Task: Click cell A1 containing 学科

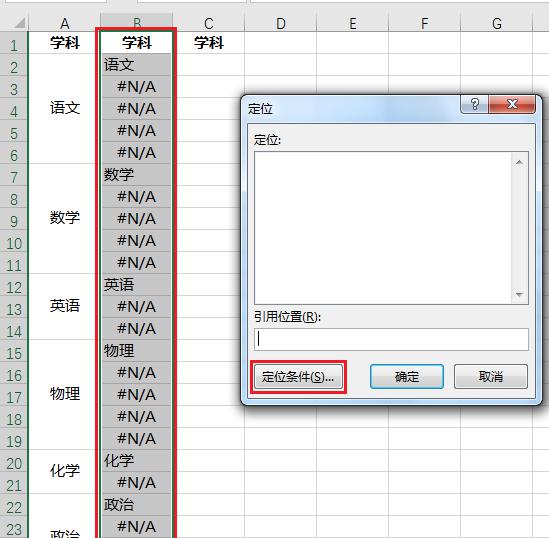Action: [x=64, y=43]
